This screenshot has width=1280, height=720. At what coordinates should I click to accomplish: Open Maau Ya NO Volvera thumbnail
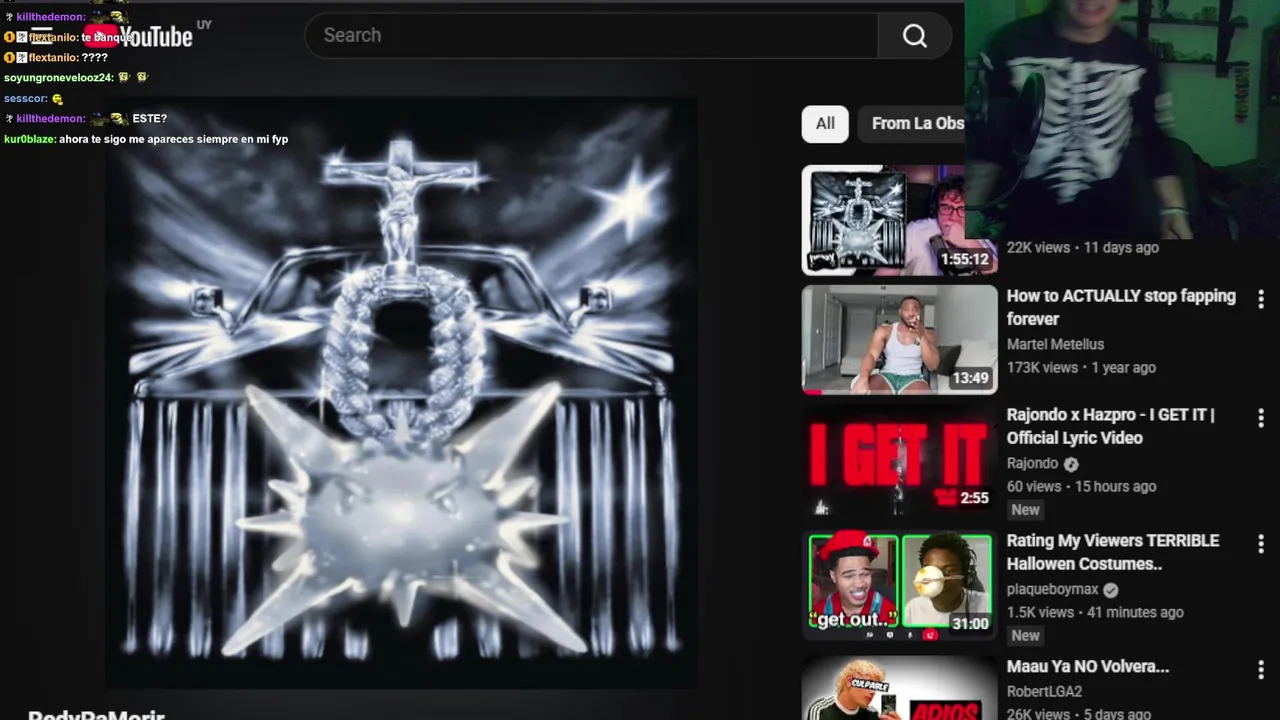899,688
